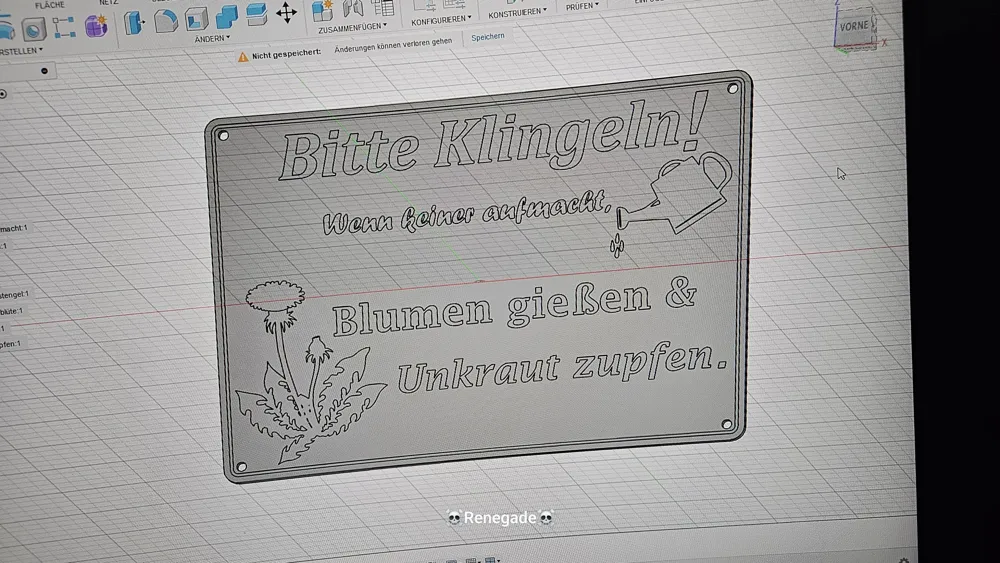Click the browser radio dot in panel header
This screenshot has height=563, width=1000.
coord(44,71)
